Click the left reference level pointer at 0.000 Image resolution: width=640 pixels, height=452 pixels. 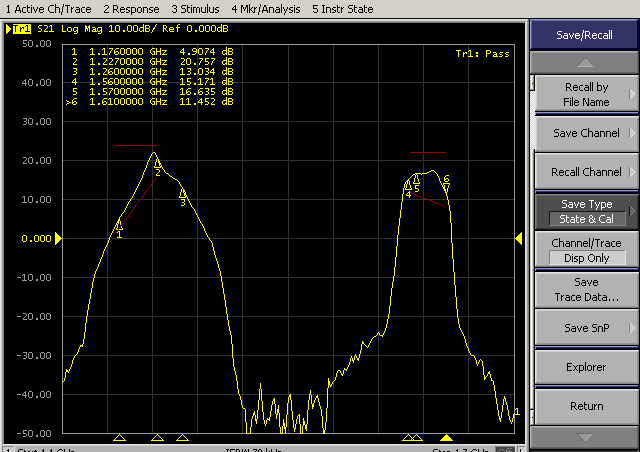coord(58,238)
